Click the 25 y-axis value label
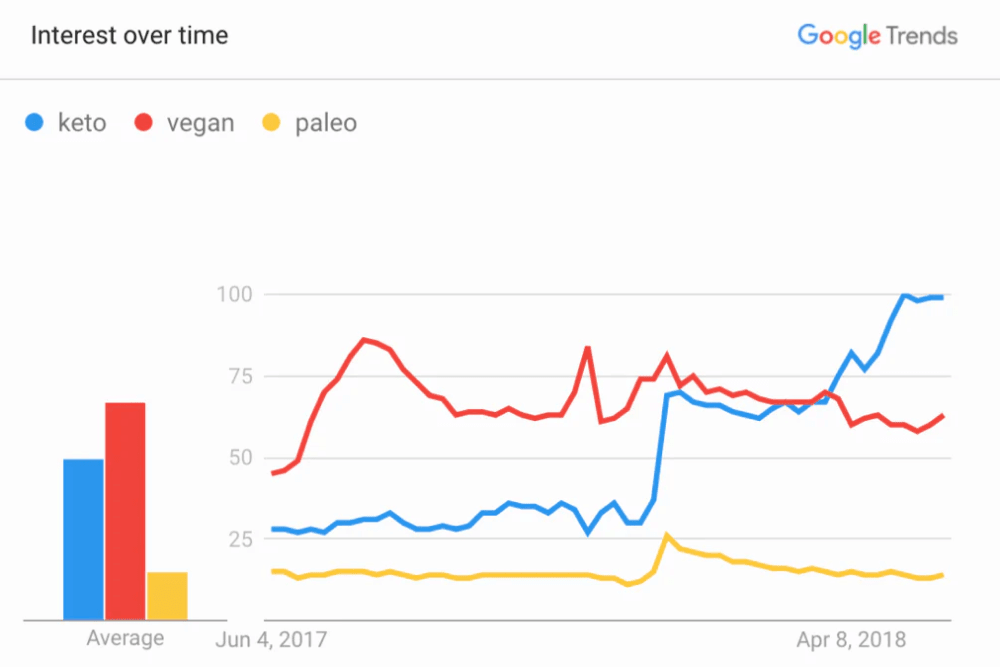The width and height of the screenshot is (1000, 667). (240, 540)
